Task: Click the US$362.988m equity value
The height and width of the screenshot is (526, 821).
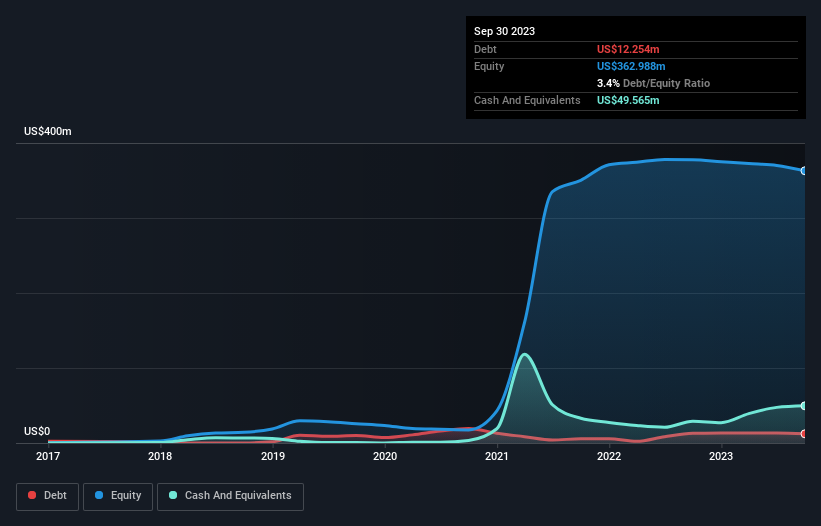Action: [631, 66]
